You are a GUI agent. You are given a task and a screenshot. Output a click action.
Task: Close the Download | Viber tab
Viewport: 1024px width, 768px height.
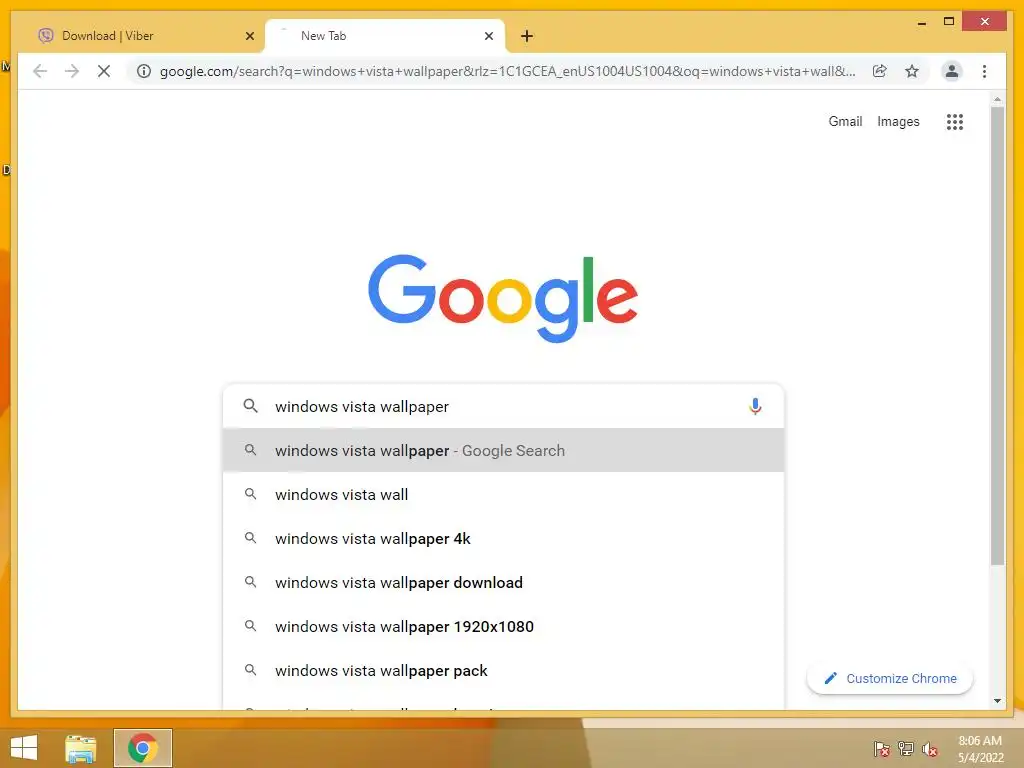tap(249, 36)
